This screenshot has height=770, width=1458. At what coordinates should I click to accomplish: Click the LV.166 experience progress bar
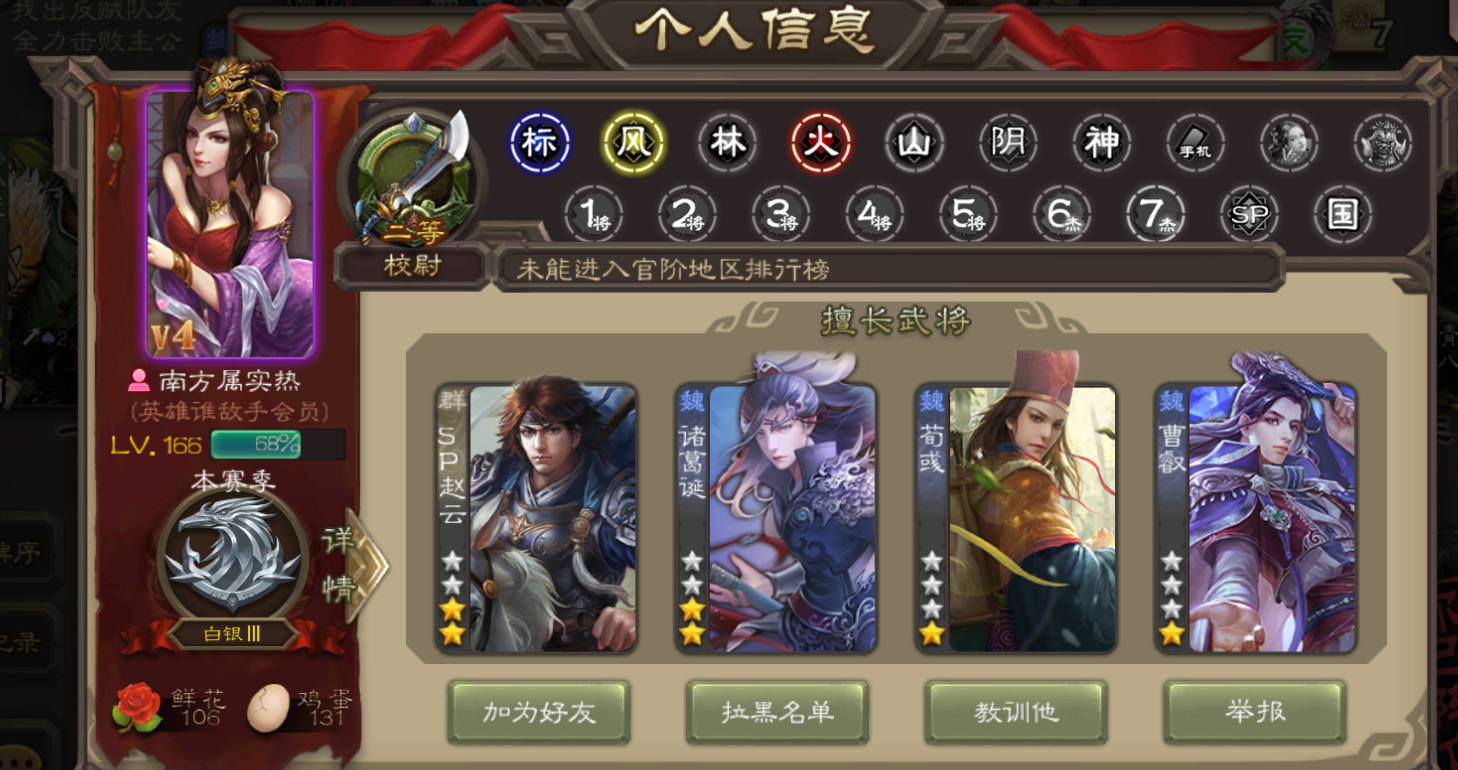(x=278, y=444)
